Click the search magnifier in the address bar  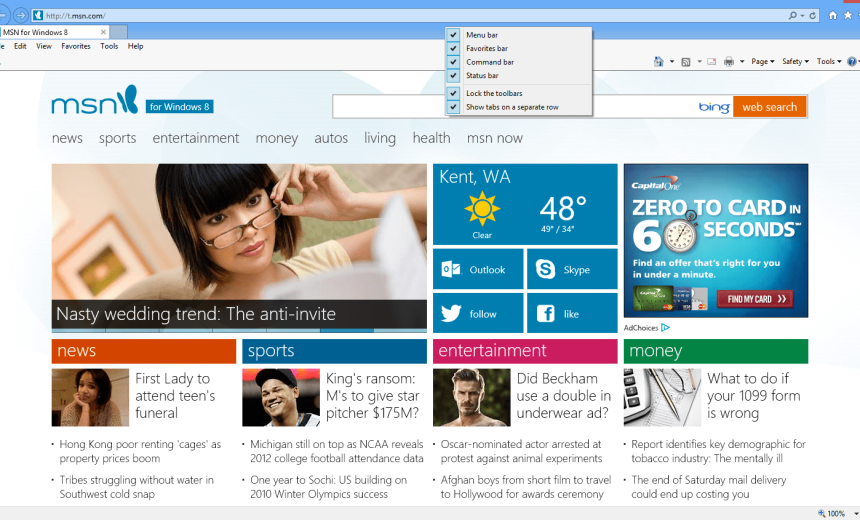(x=793, y=15)
